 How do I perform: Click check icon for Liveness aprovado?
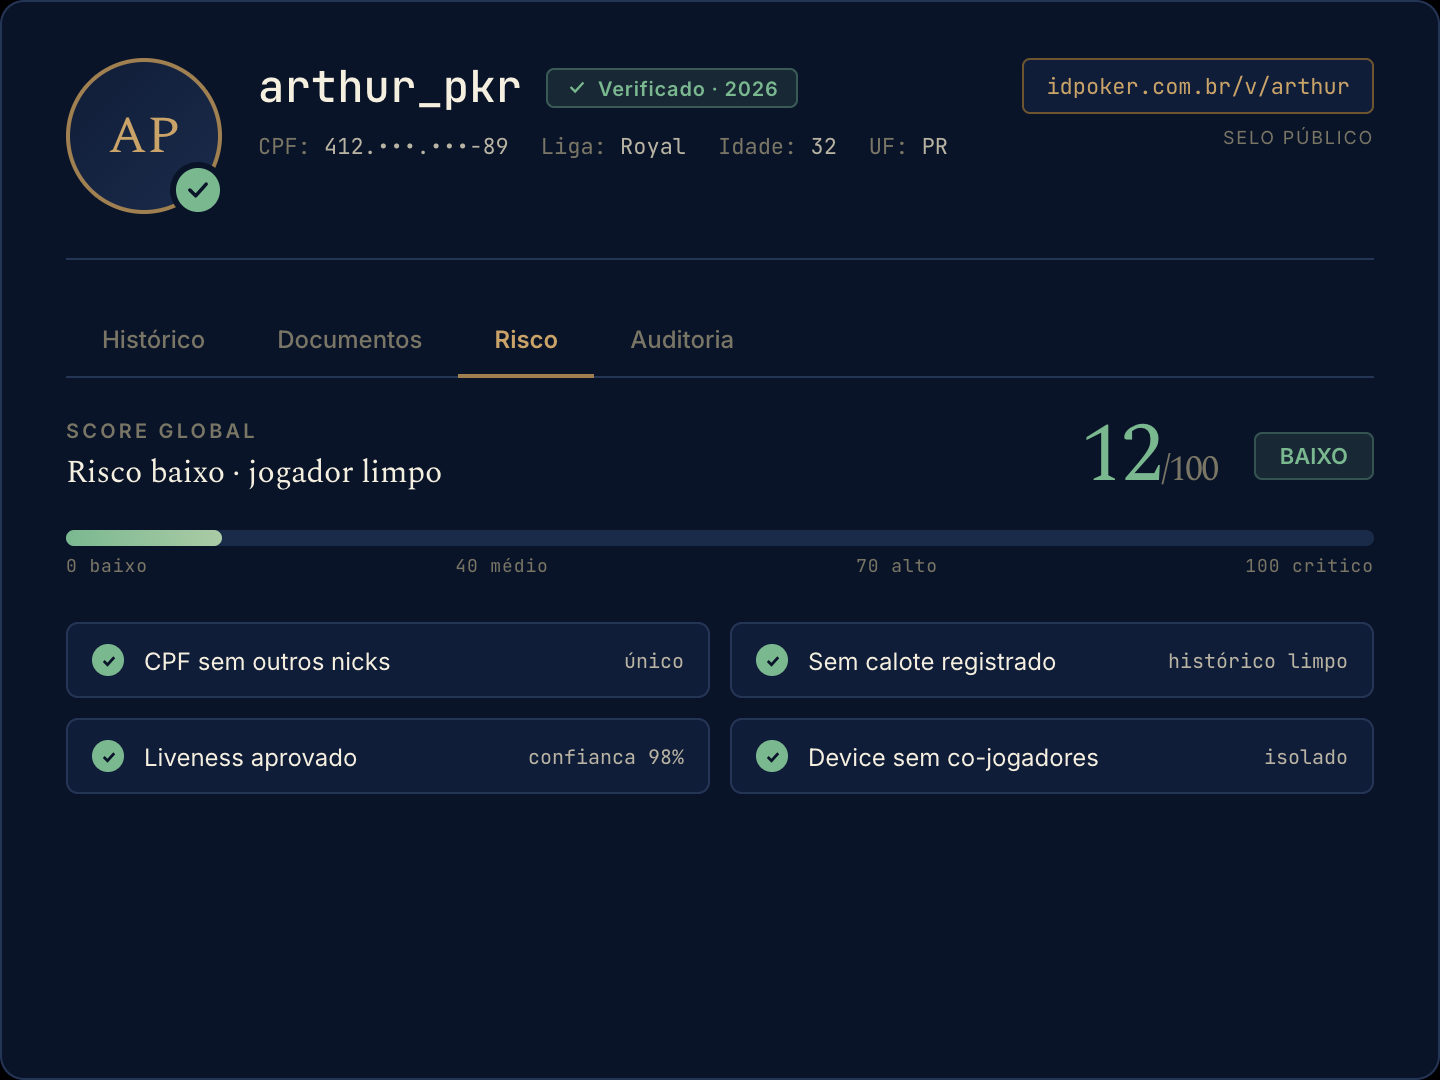click(x=108, y=756)
